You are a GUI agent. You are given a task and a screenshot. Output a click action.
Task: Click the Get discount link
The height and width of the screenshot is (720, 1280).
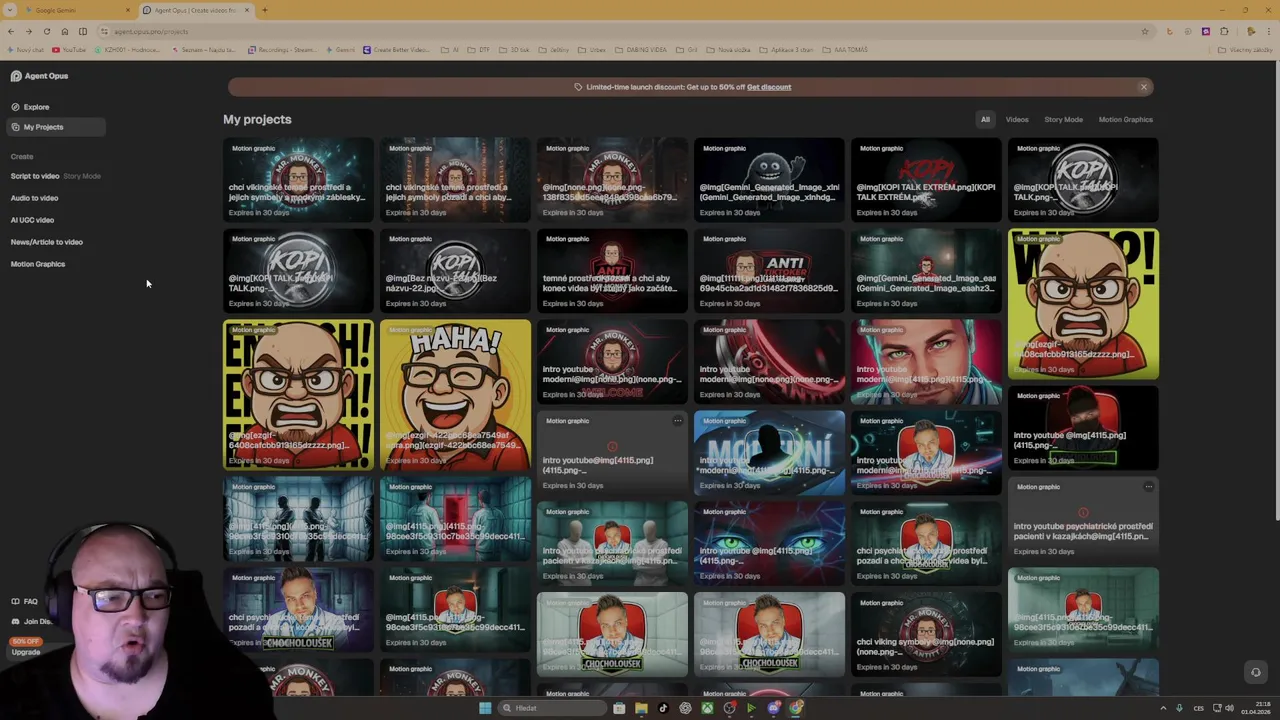768,87
